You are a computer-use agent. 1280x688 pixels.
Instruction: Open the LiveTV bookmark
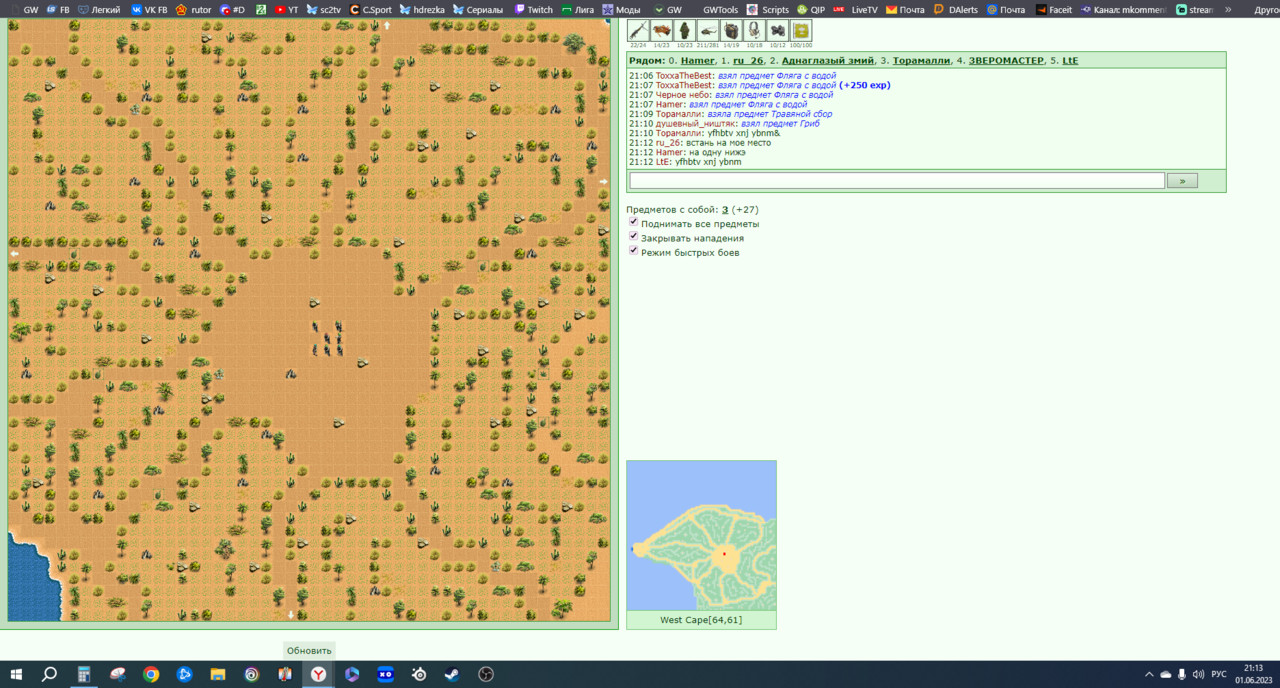pyautogui.click(x=855, y=9)
